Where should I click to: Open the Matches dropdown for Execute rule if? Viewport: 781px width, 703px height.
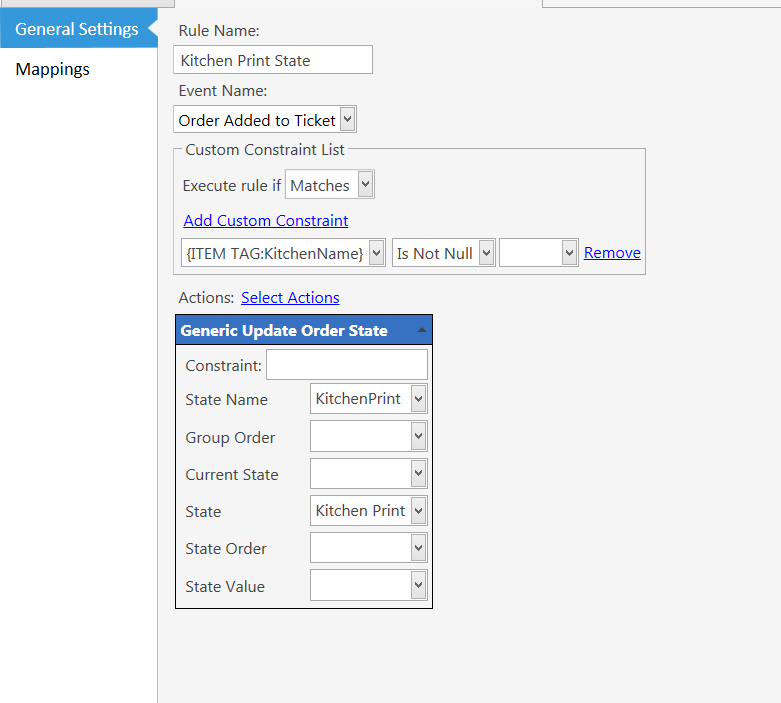366,184
